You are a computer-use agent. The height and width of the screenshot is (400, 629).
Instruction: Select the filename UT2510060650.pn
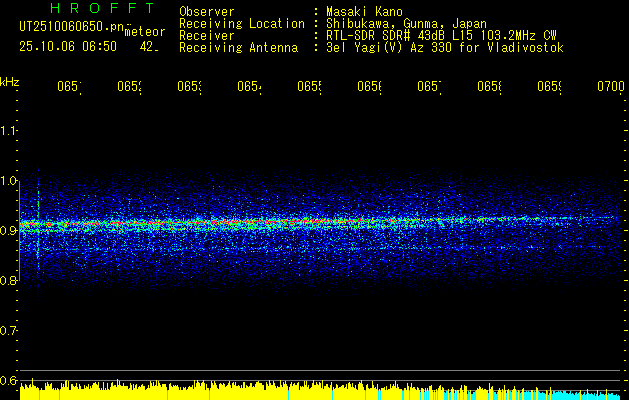coord(72,26)
